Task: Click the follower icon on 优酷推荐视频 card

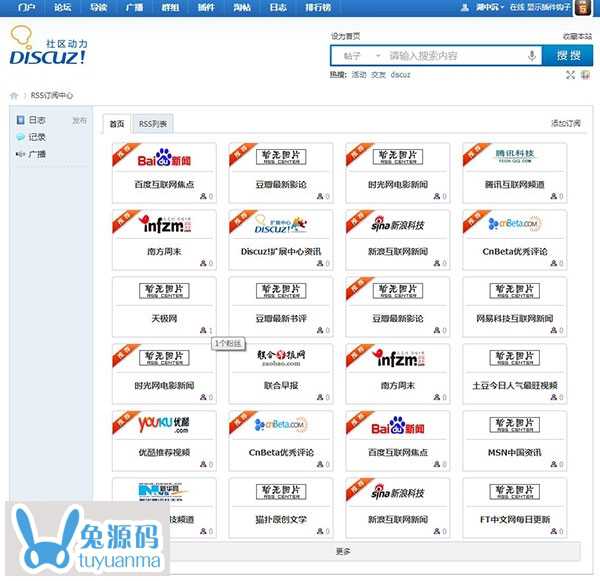Action: 203,464
